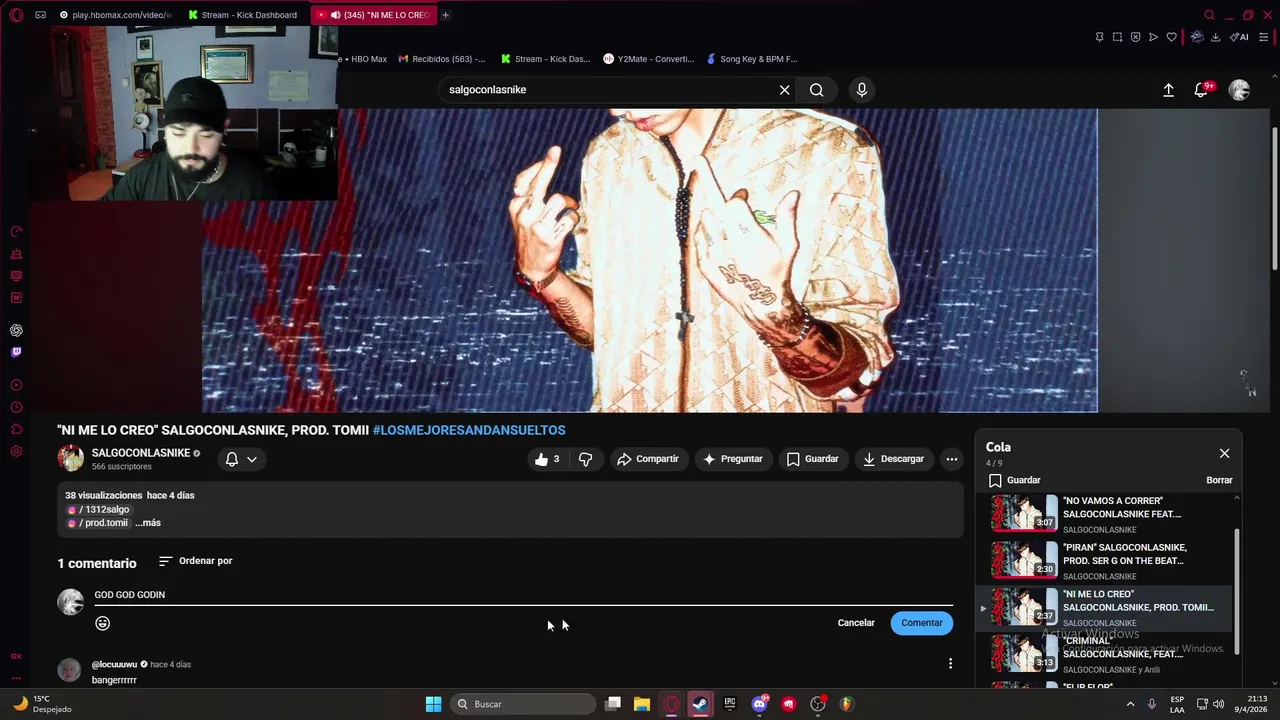Image resolution: width=1280 pixels, height=720 pixels.
Task: Open the Opera AI assistant button
Action: point(1239,37)
